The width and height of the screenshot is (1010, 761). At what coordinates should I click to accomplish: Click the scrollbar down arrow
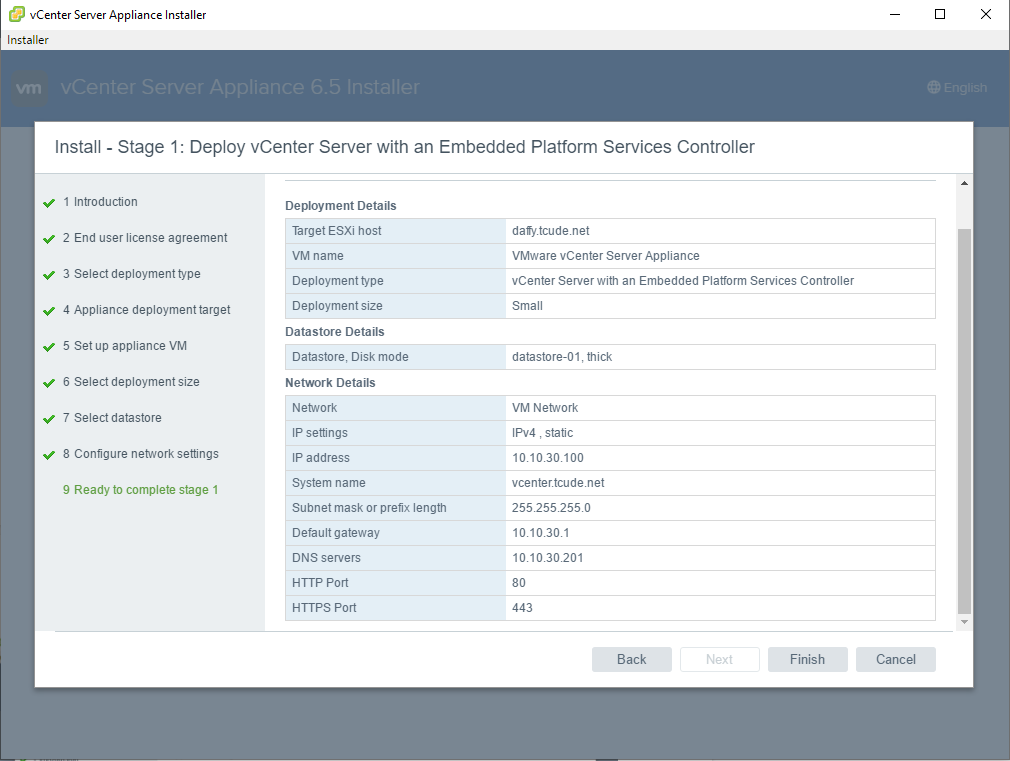click(x=964, y=622)
